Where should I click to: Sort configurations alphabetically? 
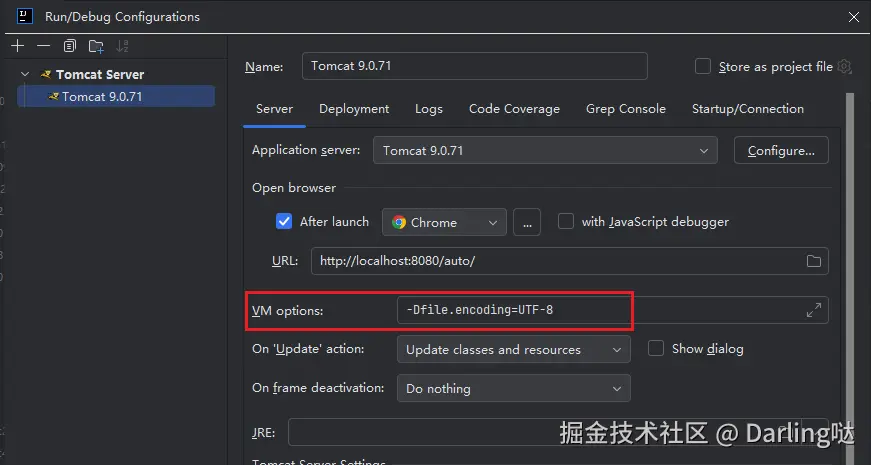click(122, 46)
